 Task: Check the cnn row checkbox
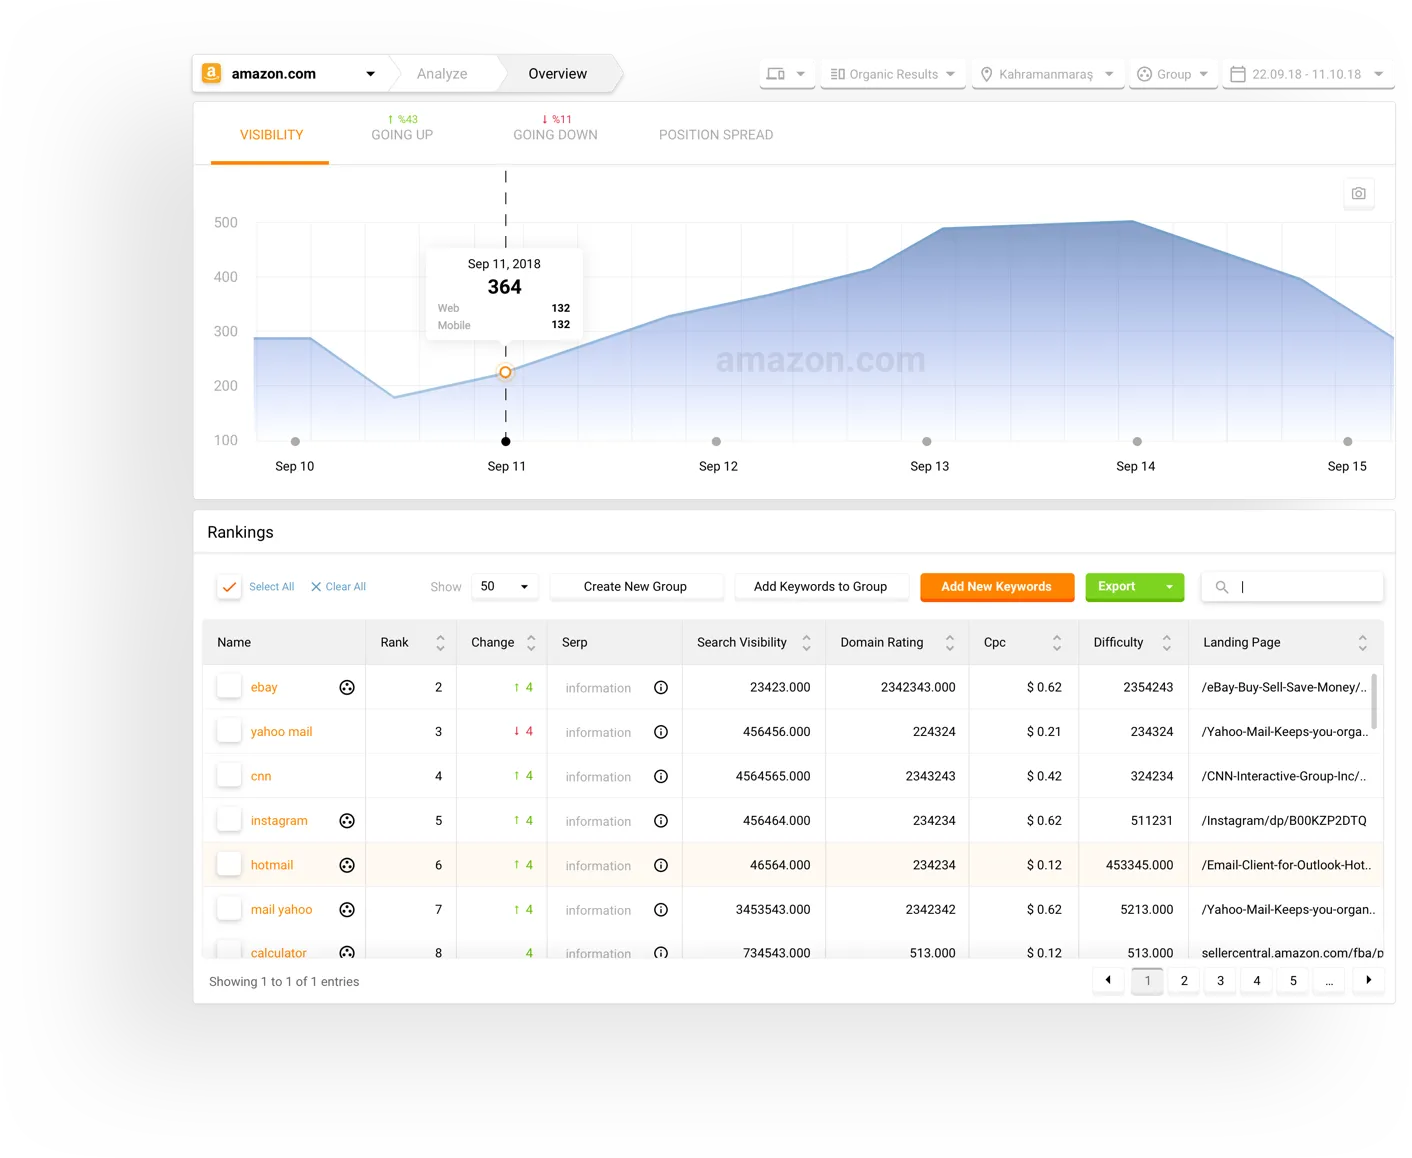click(229, 775)
